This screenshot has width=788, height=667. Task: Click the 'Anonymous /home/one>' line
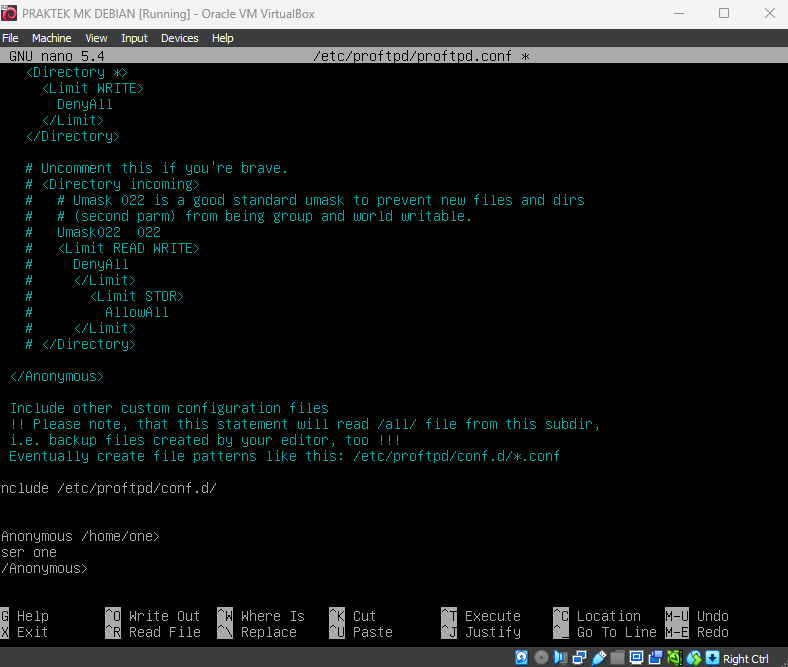(80, 536)
